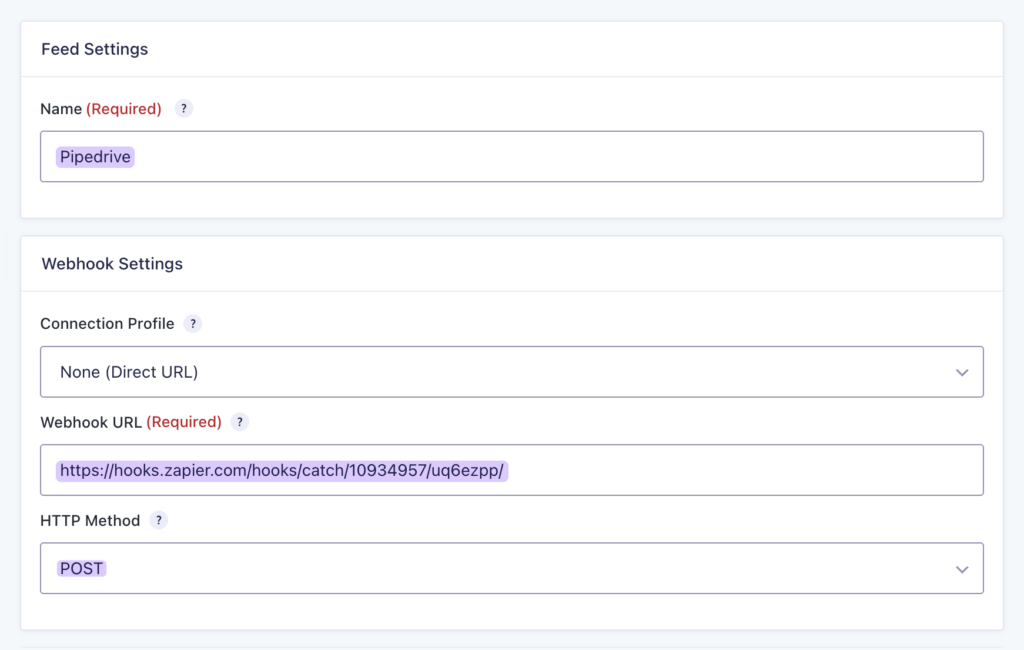
Task: Select the highlighted Pipedrive text
Action: tap(94, 156)
